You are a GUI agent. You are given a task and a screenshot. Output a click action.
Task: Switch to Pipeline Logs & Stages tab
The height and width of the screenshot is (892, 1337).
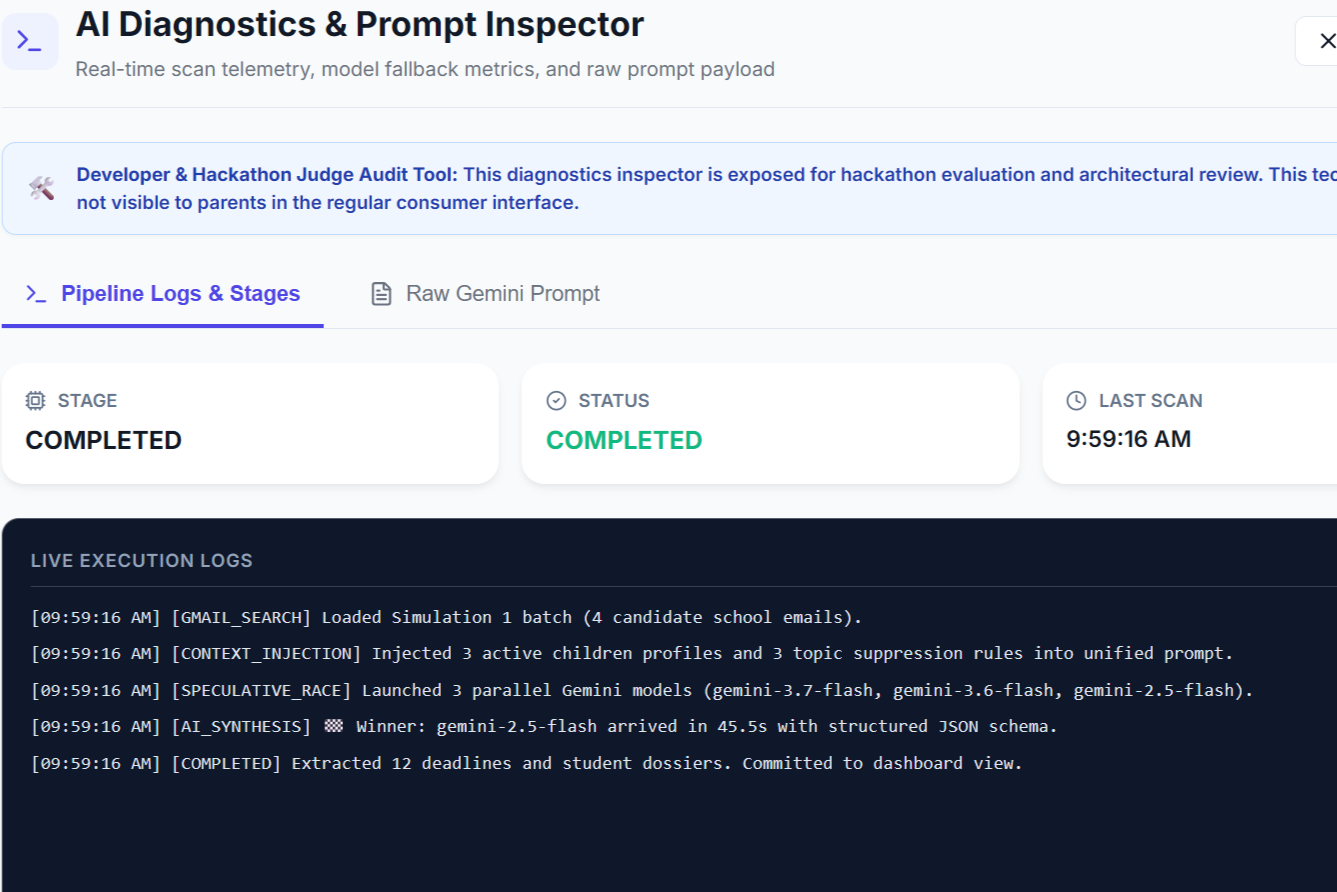point(163,294)
